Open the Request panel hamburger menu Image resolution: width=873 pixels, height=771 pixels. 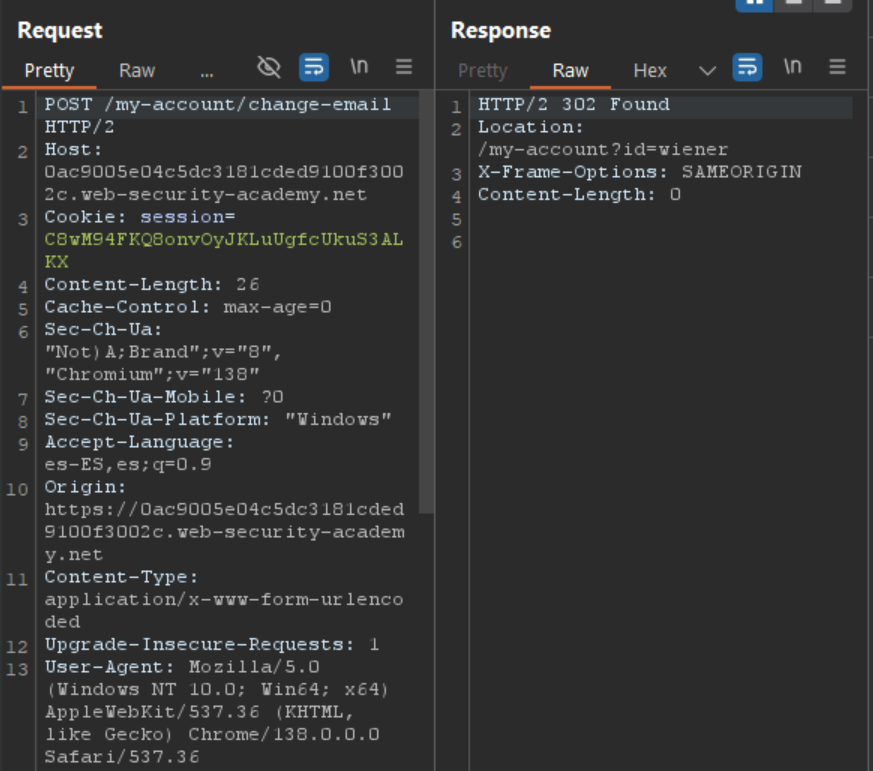404,67
